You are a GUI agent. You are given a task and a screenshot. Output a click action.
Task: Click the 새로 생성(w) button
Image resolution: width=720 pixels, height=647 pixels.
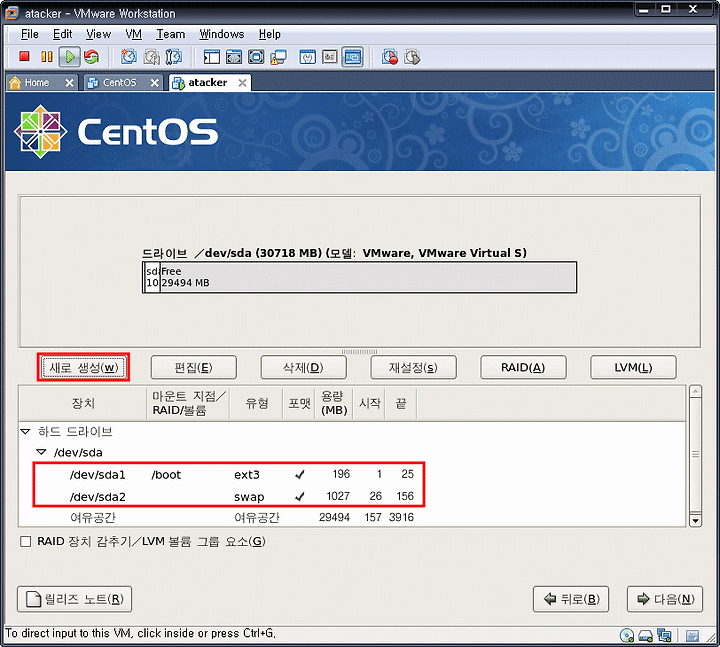[83, 367]
